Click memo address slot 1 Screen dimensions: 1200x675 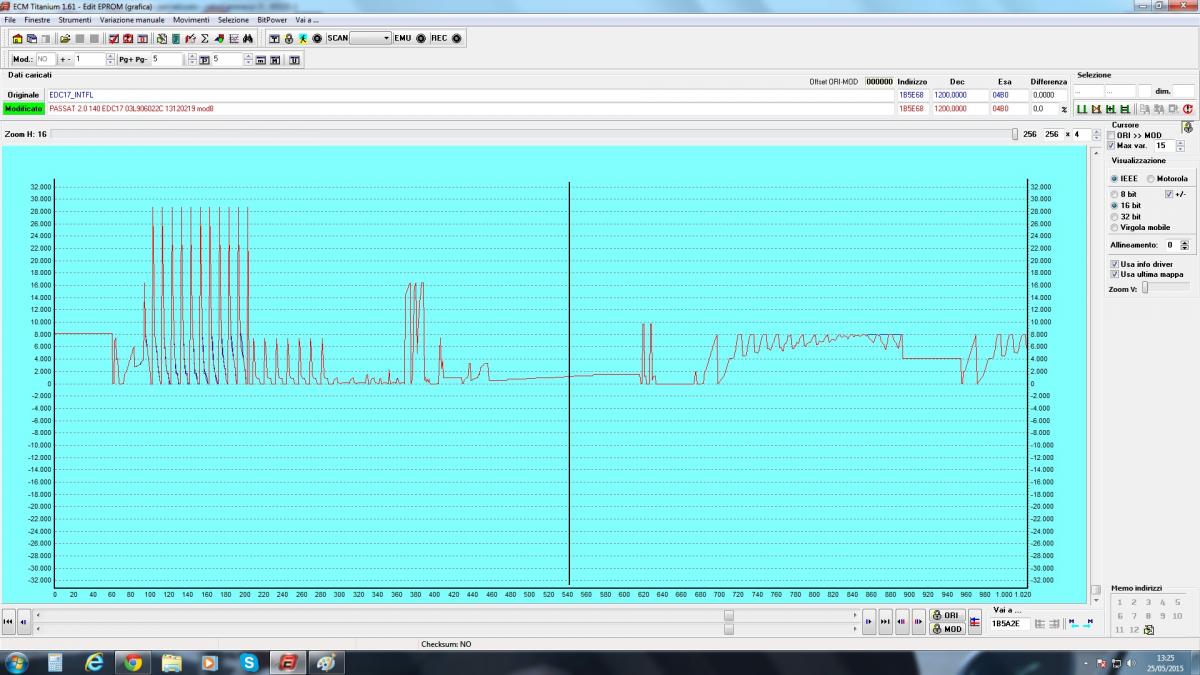(1120, 602)
